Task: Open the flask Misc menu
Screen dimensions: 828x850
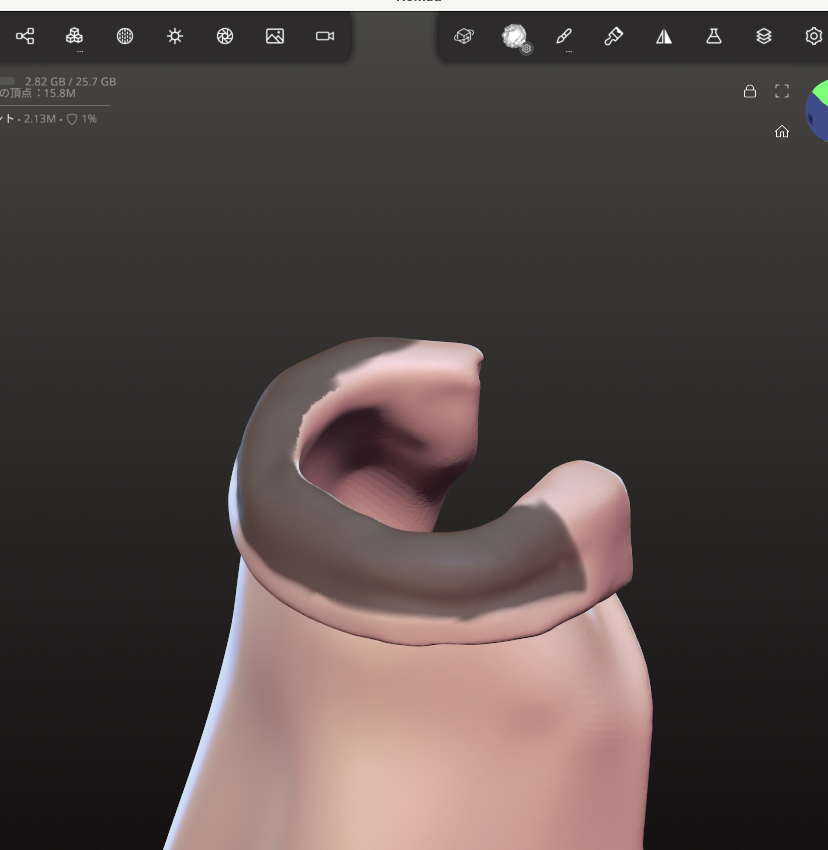Action: tap(714, 36)
